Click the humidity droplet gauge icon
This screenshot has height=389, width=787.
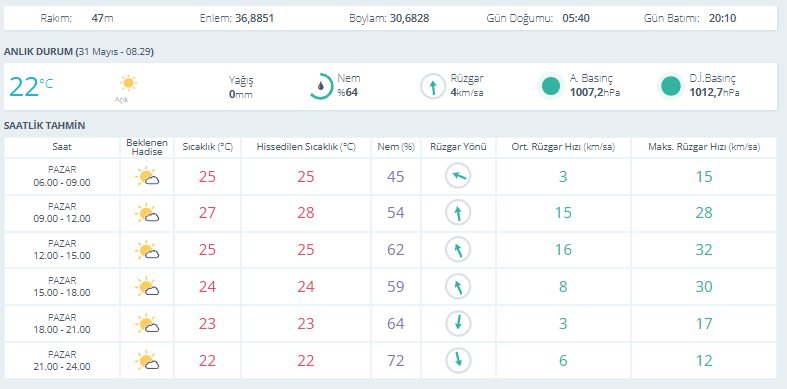pos(321,86)
